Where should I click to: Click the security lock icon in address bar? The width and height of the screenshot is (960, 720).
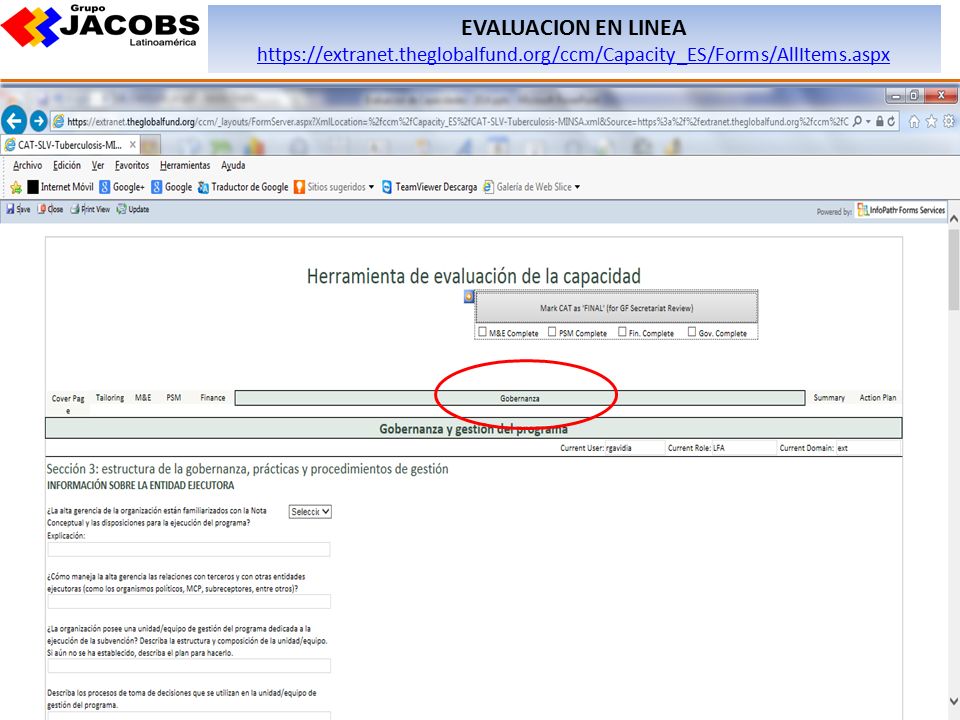click(880, 121)
